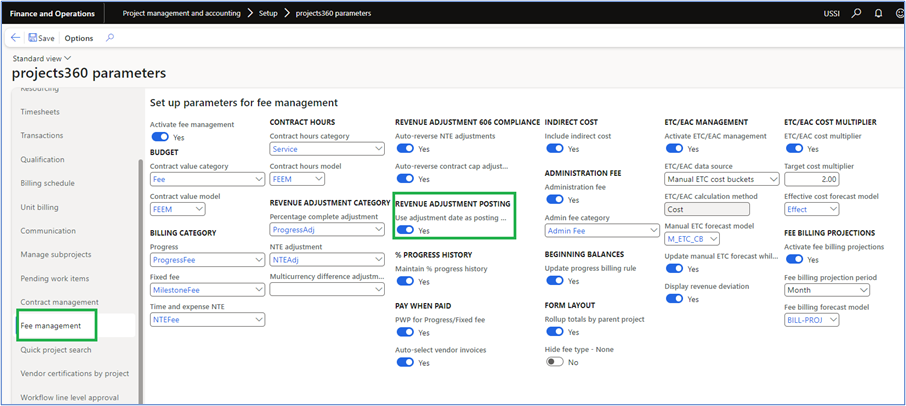This screenshot has height=406, width=906.
Task: Click the Save disk icon
Action: point(34,38)
